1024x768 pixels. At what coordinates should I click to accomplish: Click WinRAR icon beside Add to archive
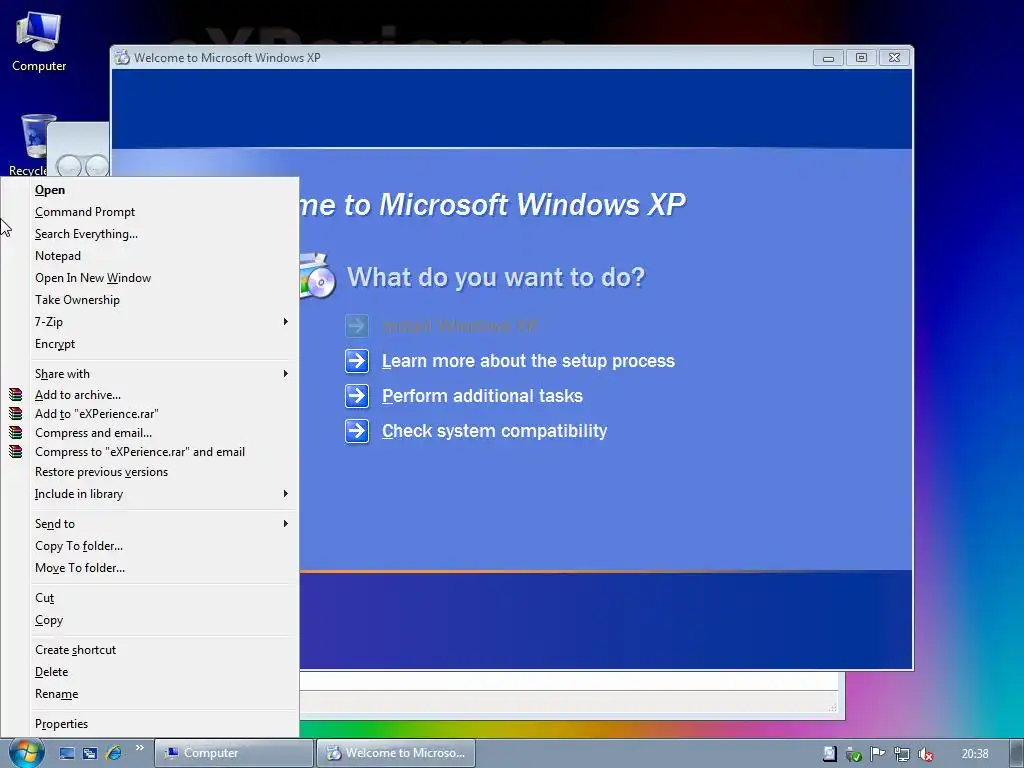pyautogui.click(x=16, y=394)
